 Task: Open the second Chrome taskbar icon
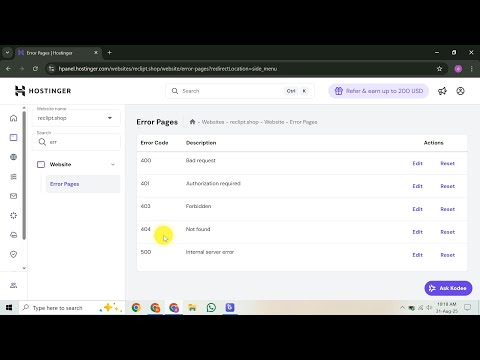click(155, 307)
